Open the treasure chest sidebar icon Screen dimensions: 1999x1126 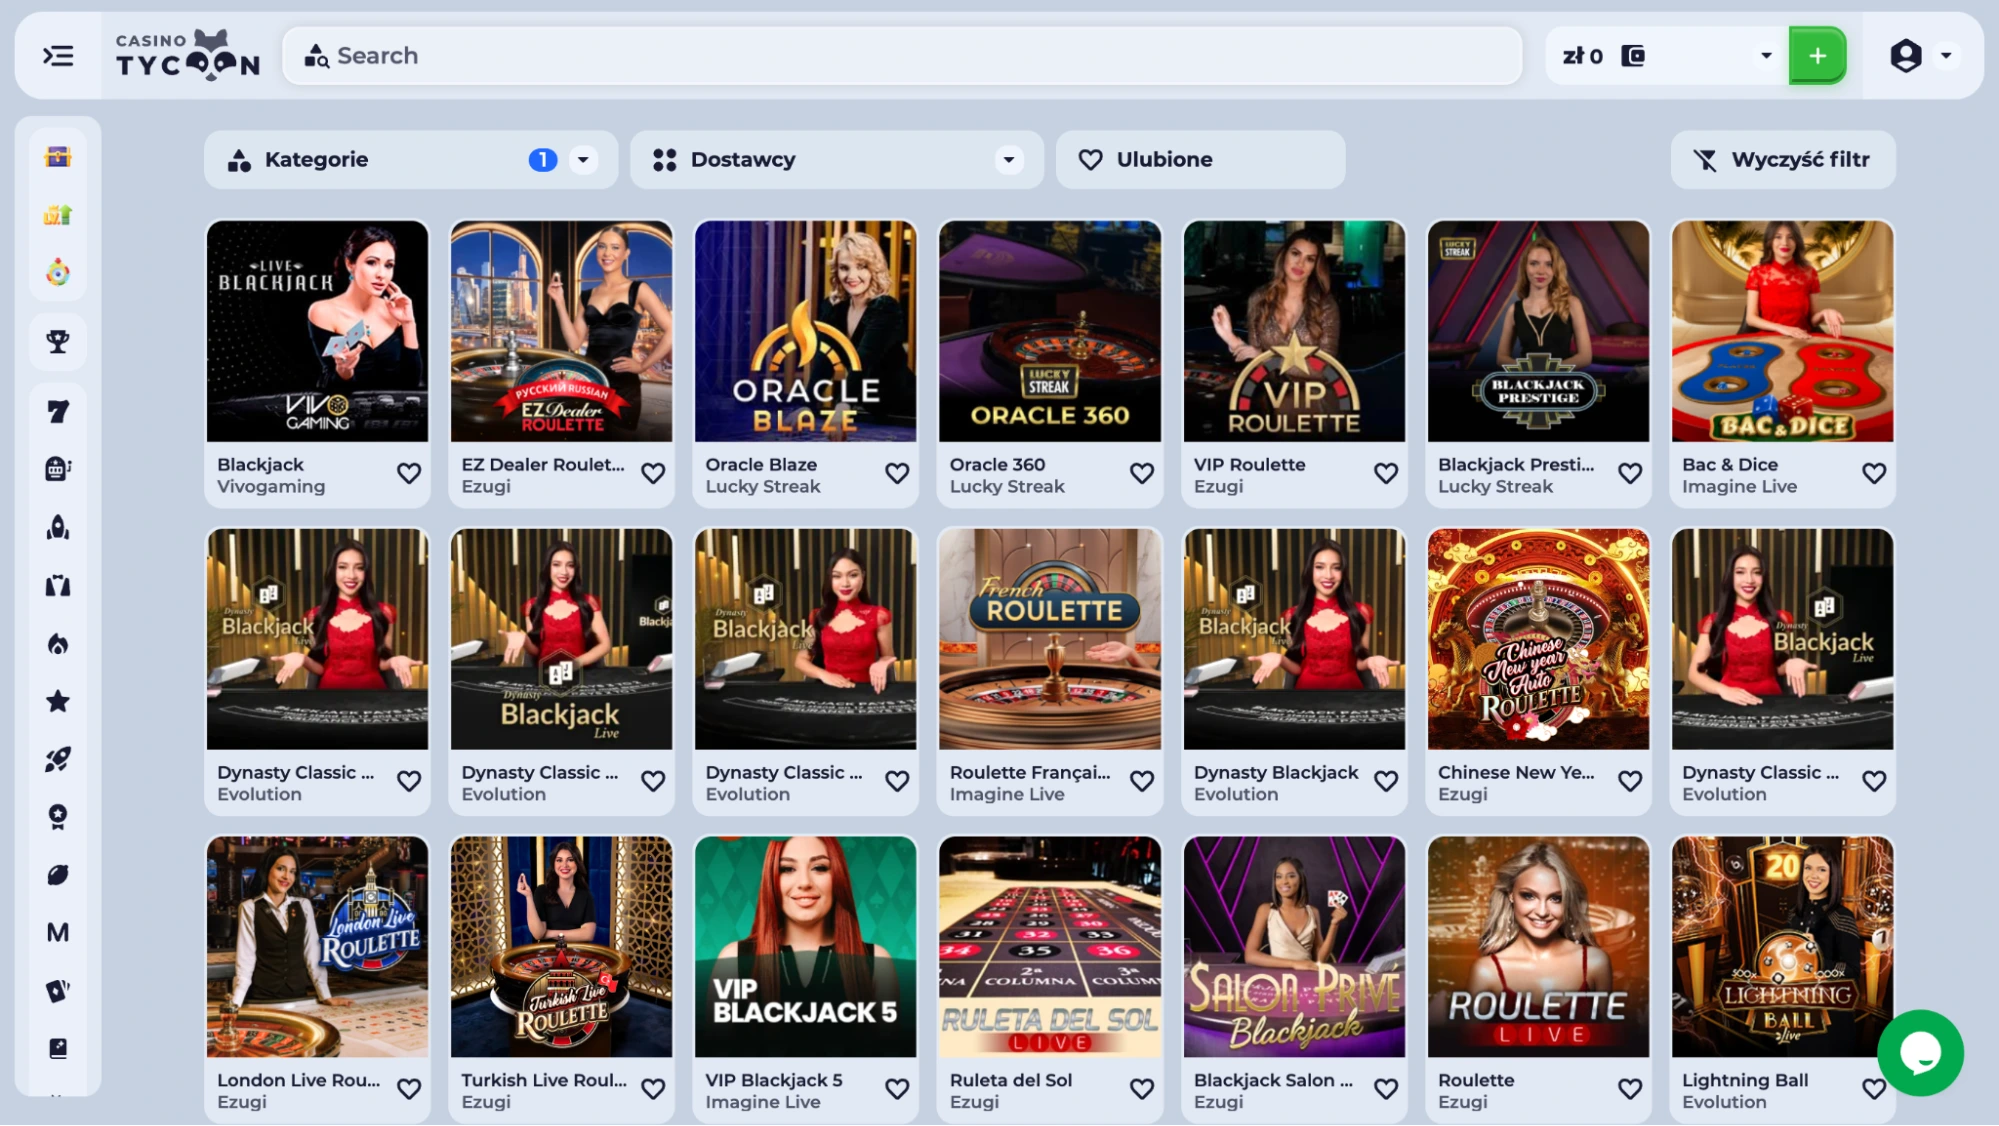coord(58,157)
